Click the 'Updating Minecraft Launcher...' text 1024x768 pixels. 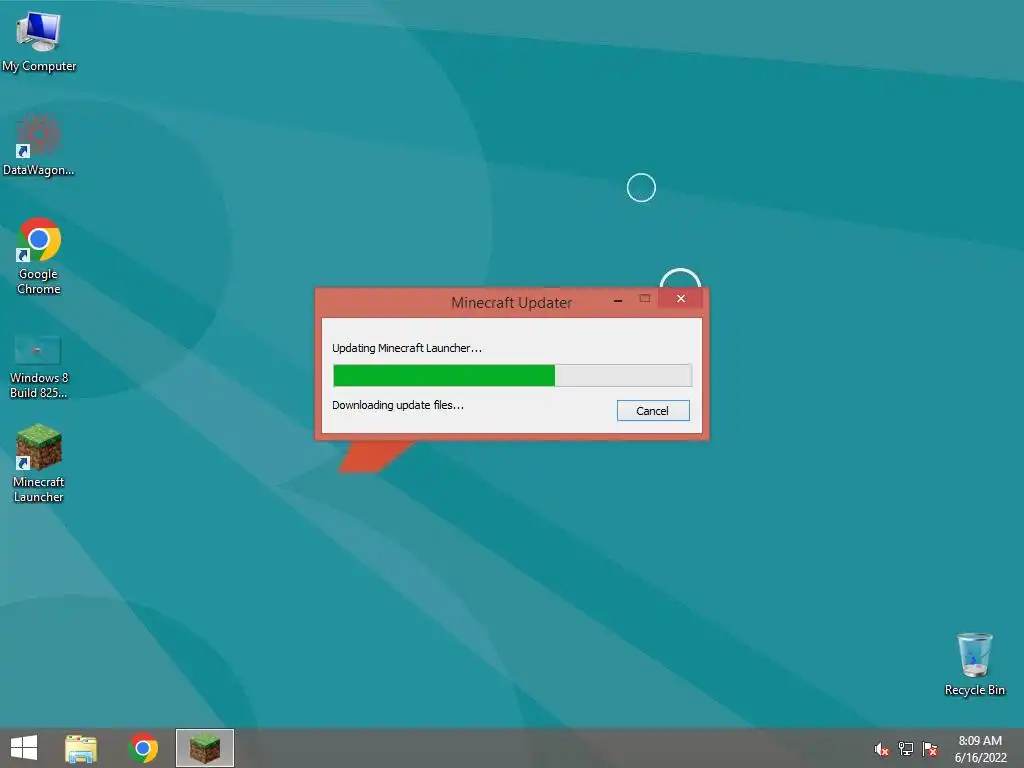[407, 348]
